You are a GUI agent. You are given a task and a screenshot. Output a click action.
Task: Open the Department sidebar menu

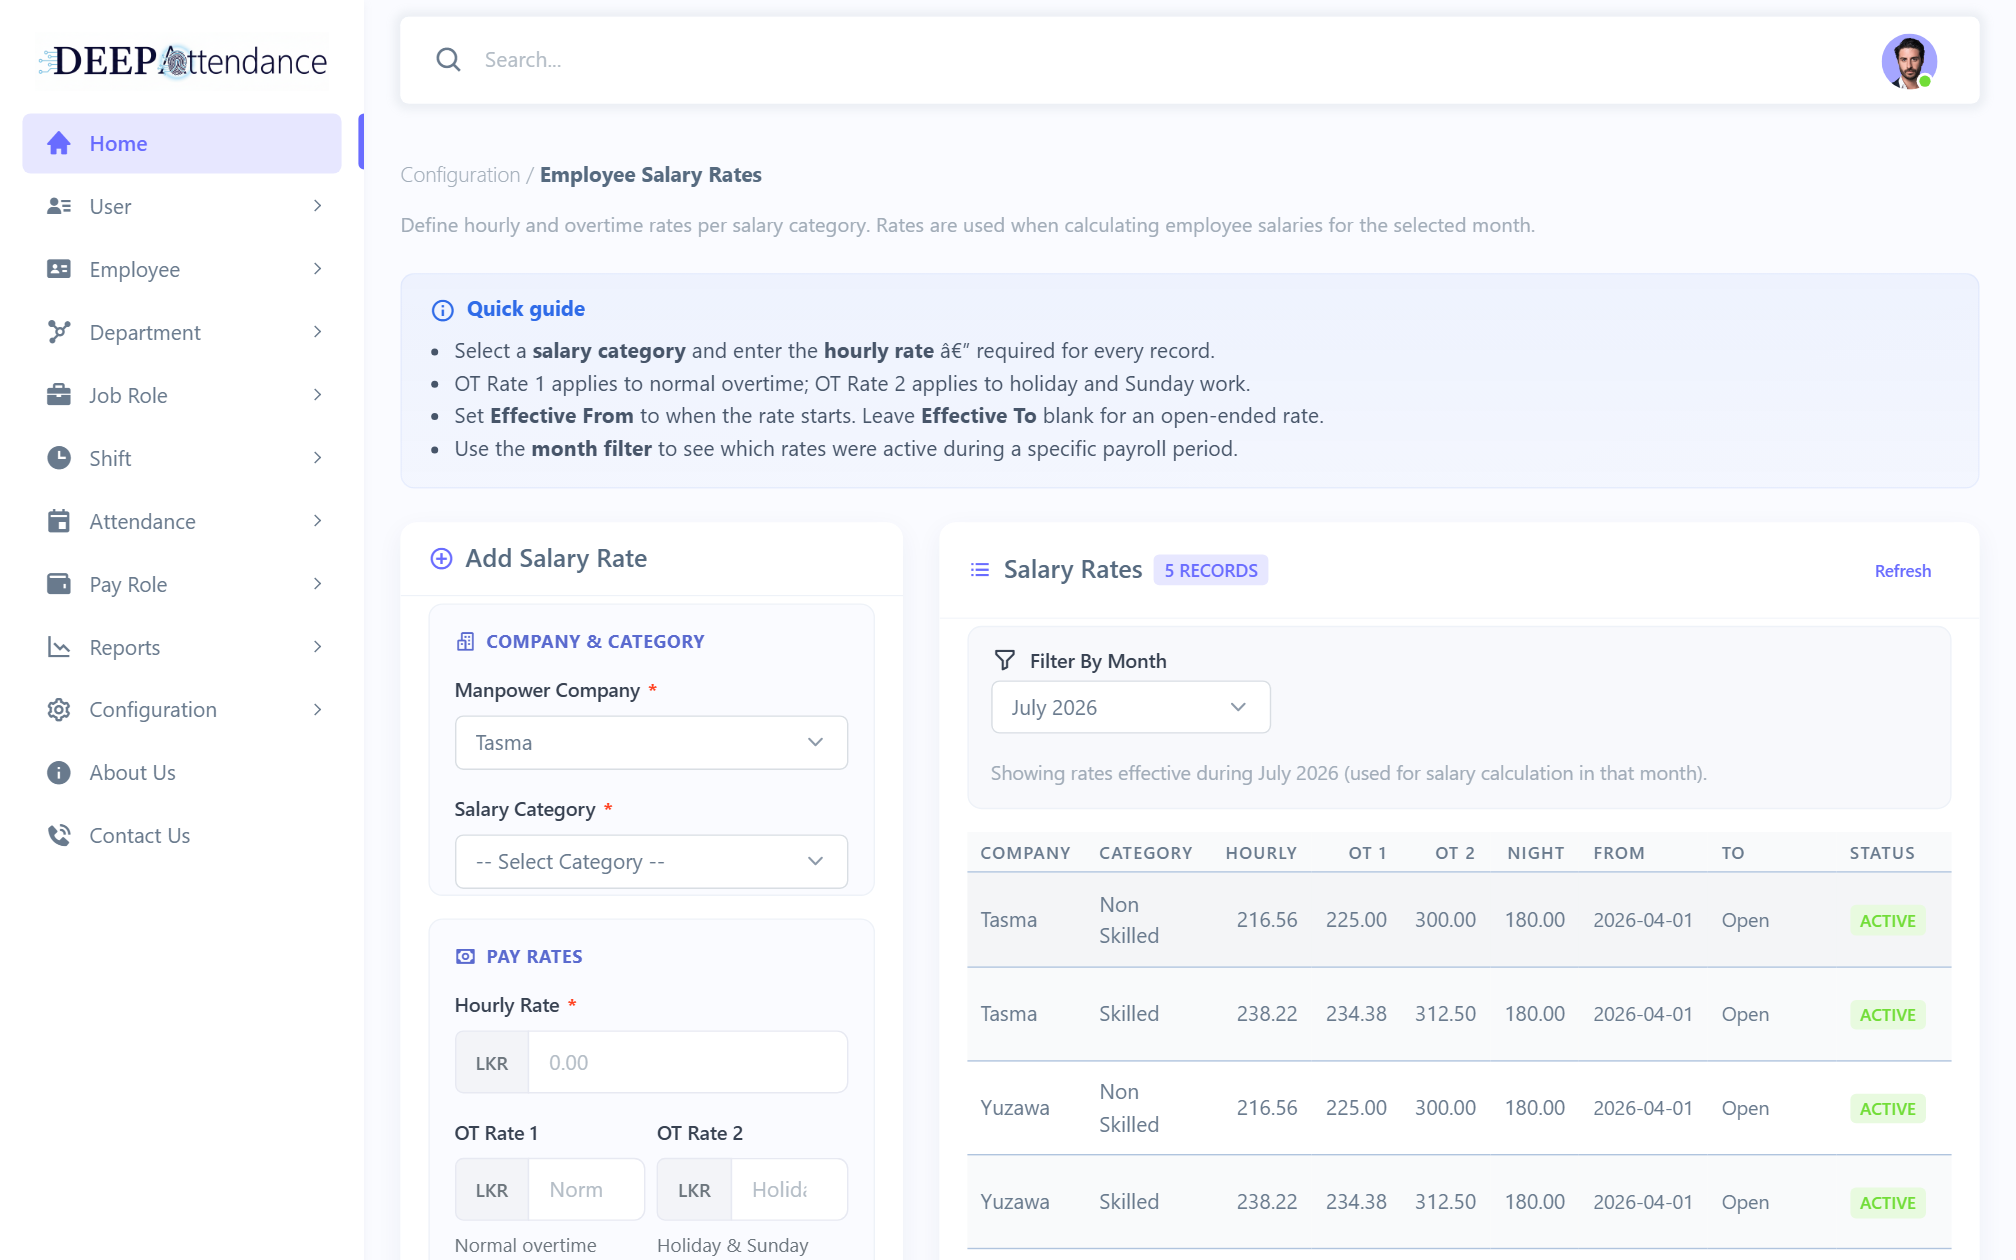[182, 332]
